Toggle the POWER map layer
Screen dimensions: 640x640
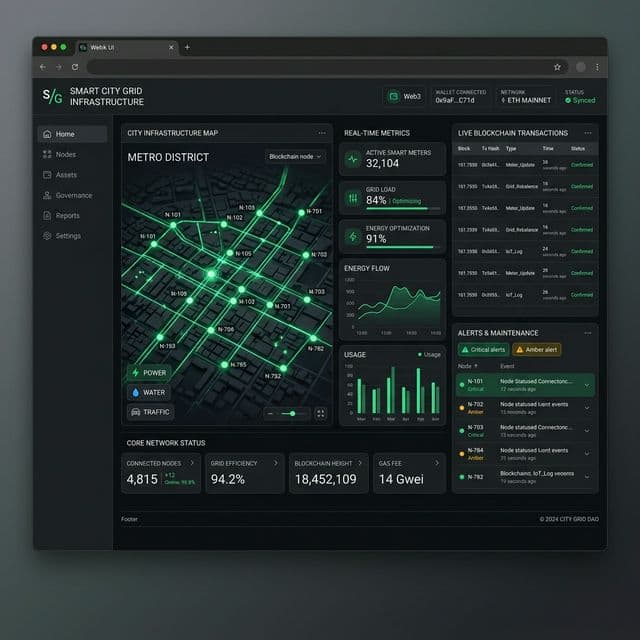coord(149,373)
